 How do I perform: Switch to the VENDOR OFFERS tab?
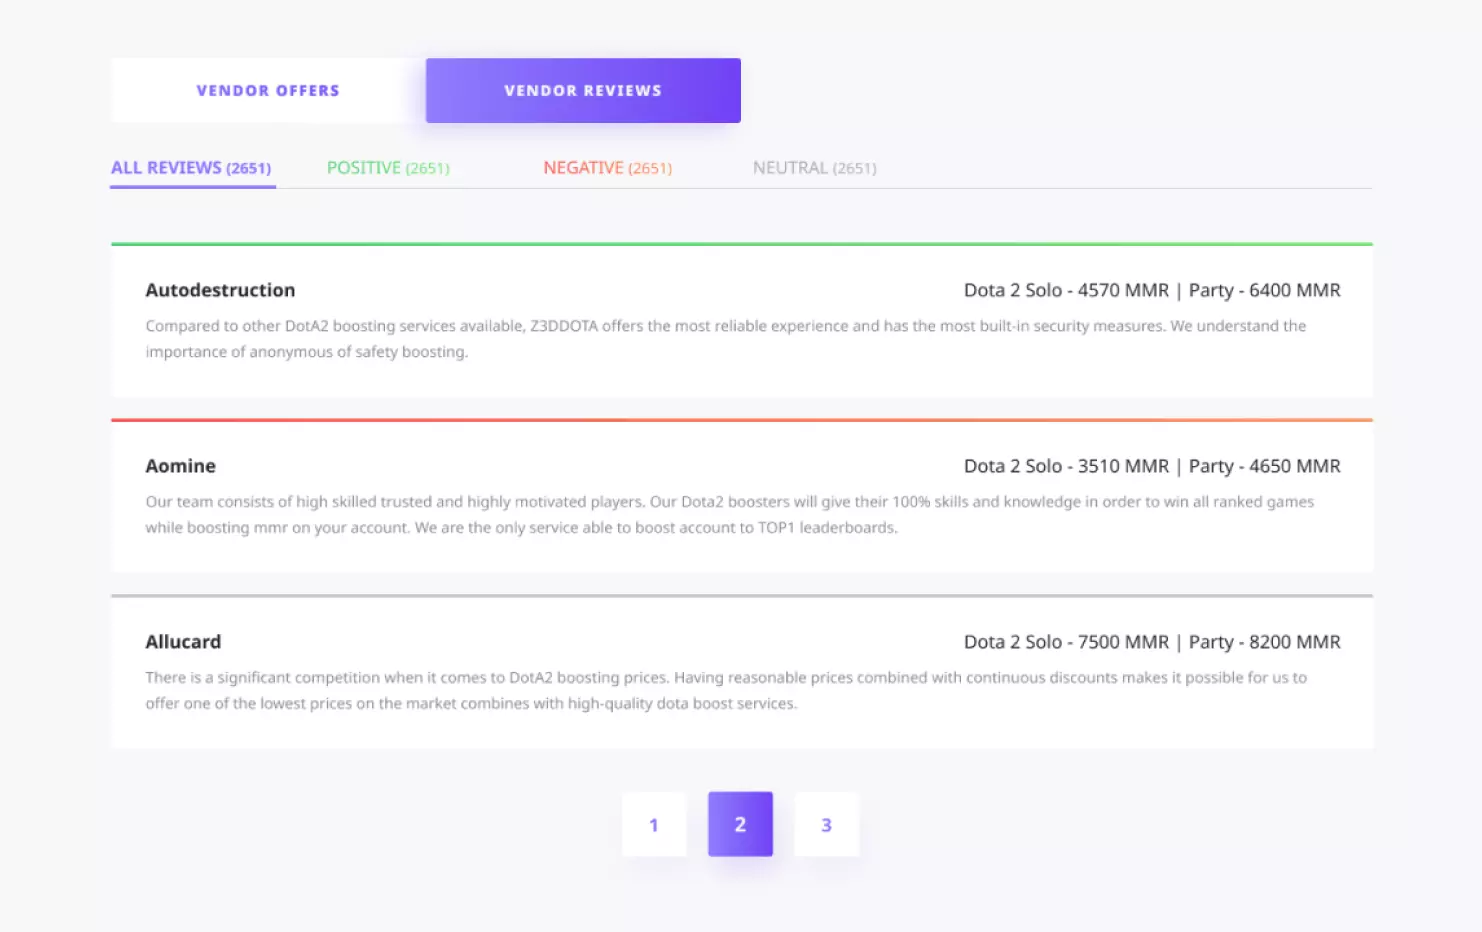(x=267, y=90)
